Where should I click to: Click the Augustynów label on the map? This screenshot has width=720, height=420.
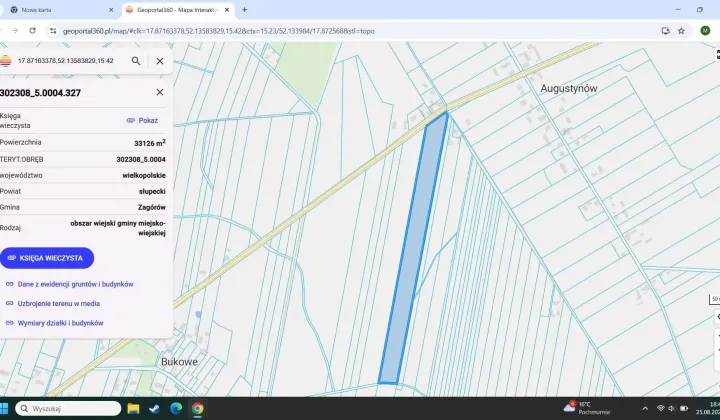[568, 88]
